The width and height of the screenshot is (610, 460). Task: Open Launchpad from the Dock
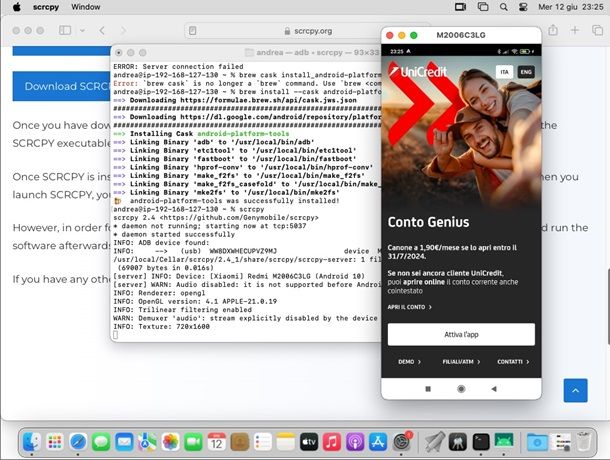coord(55,442)
